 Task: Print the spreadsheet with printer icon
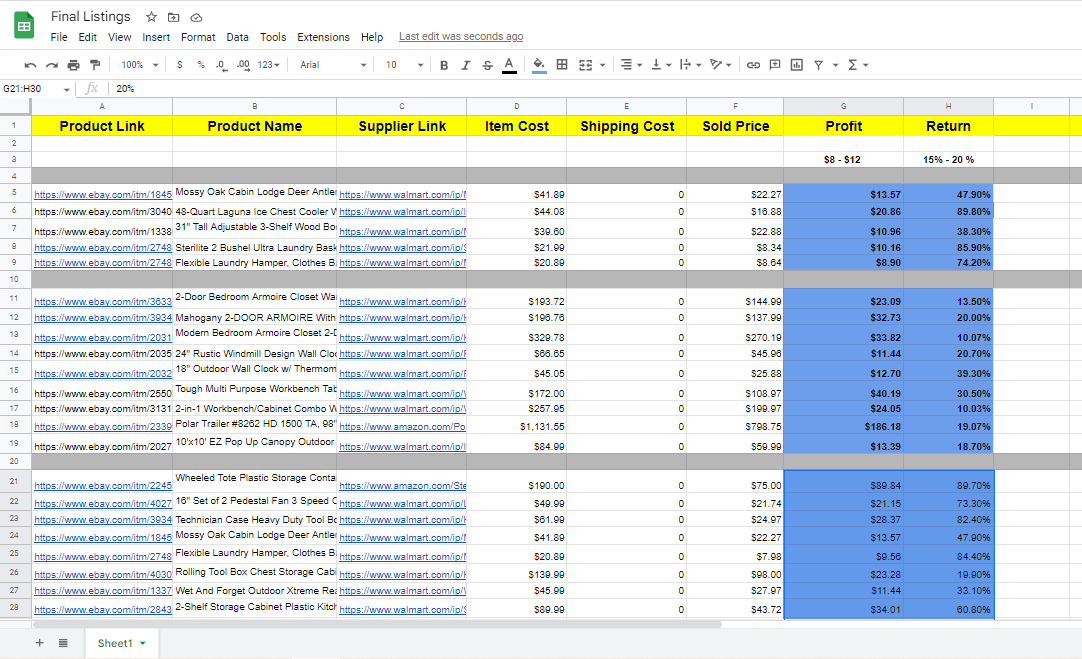point(73,65)
